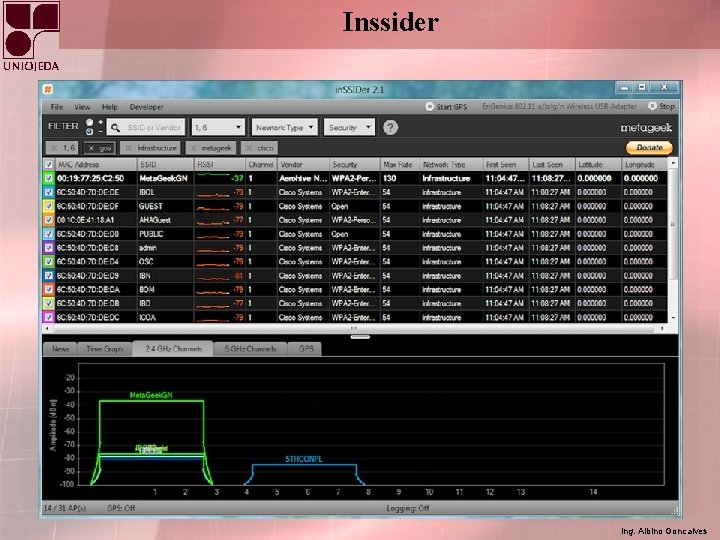This screenshot has height=540, width=720.
Task: Open the Network Type dropdown
Action: point(284,127)
